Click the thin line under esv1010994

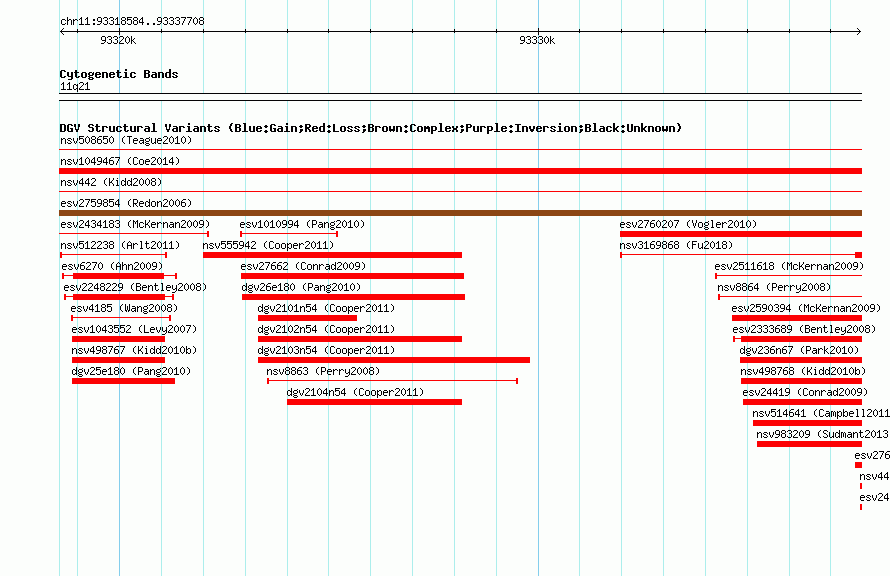click(x=289, y=234)
